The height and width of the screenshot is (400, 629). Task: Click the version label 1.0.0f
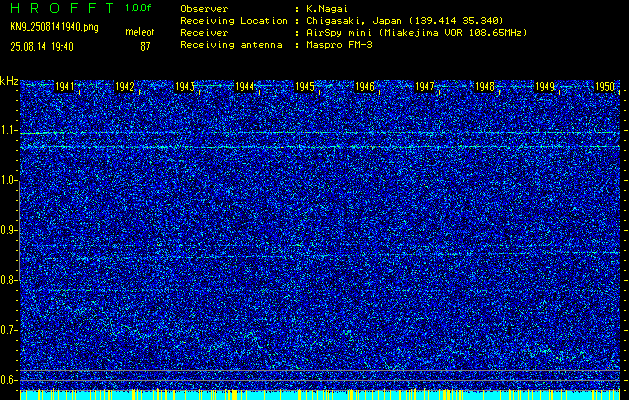click(x=138, y=8)
